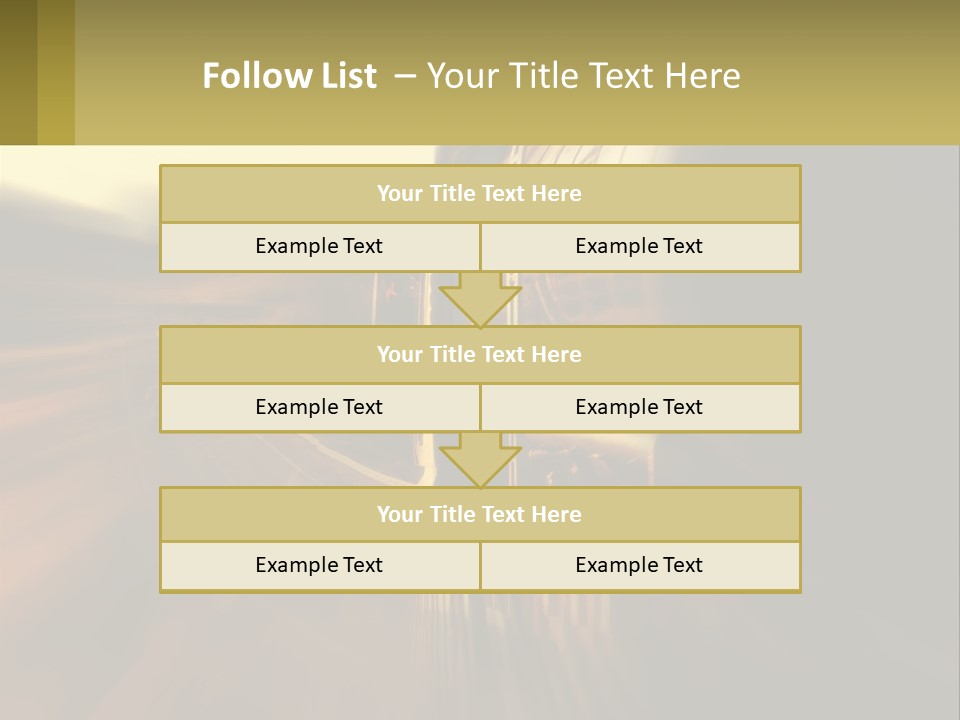Click the background area below the bottom box
Viewport: 960px width, 720px height.
coord(480,655)
